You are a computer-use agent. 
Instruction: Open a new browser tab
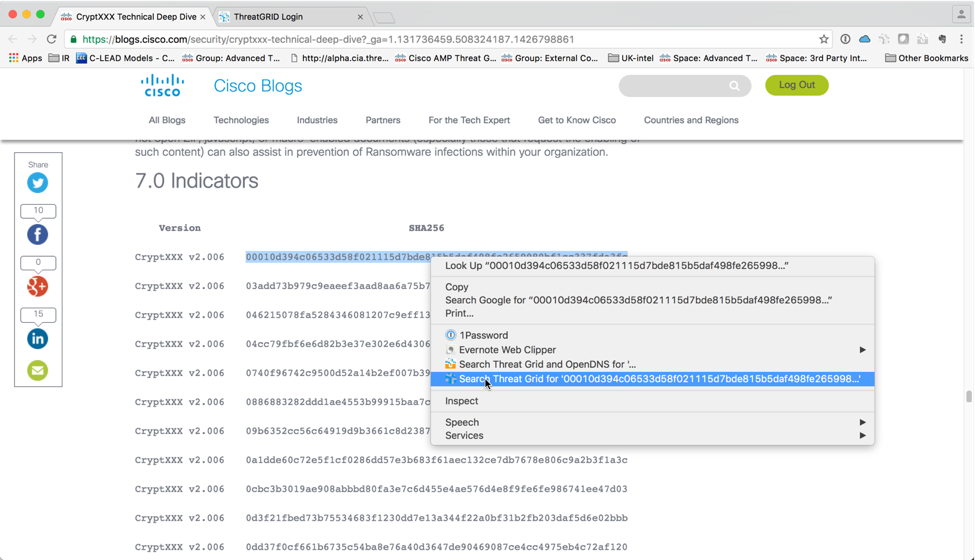tap(384, 18)
